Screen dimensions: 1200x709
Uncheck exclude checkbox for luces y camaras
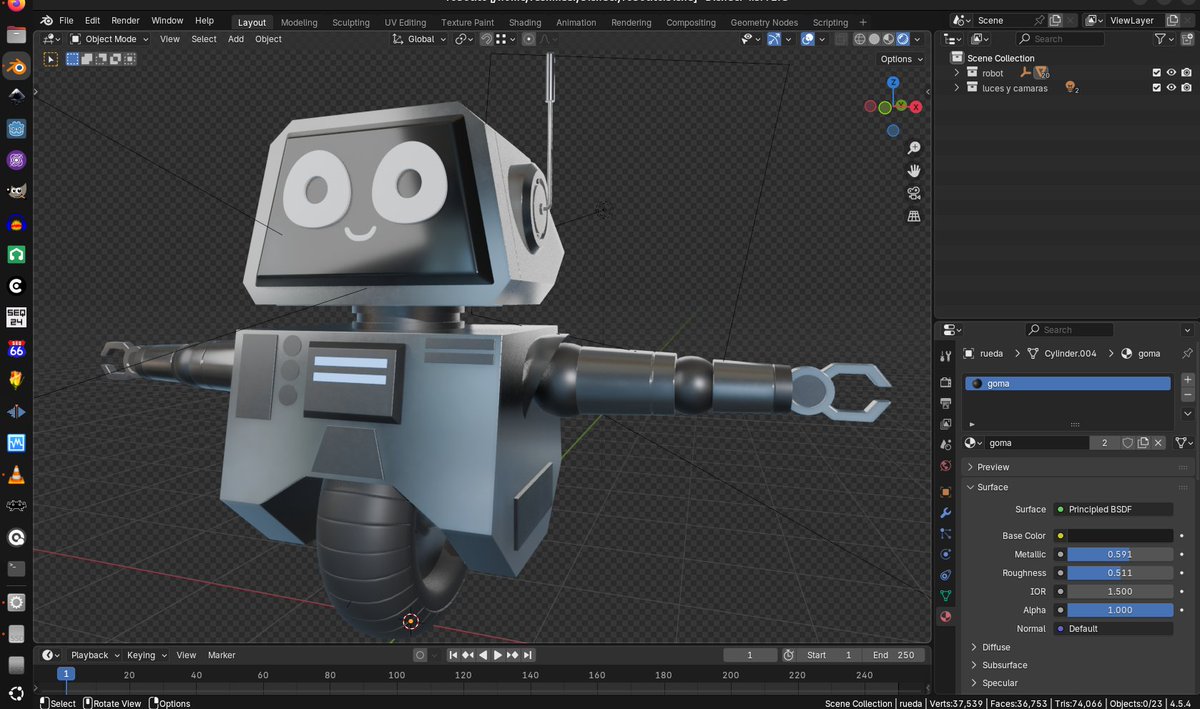point(1157,88)
